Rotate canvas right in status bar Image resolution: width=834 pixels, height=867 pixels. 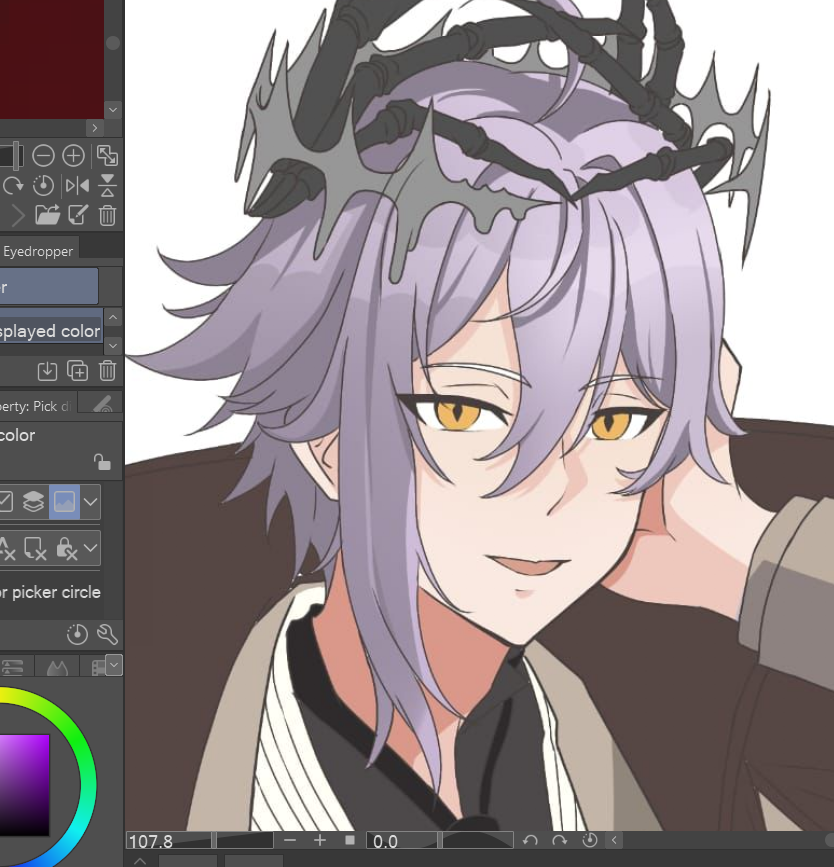pyautogui.click(x=560, y=840)
